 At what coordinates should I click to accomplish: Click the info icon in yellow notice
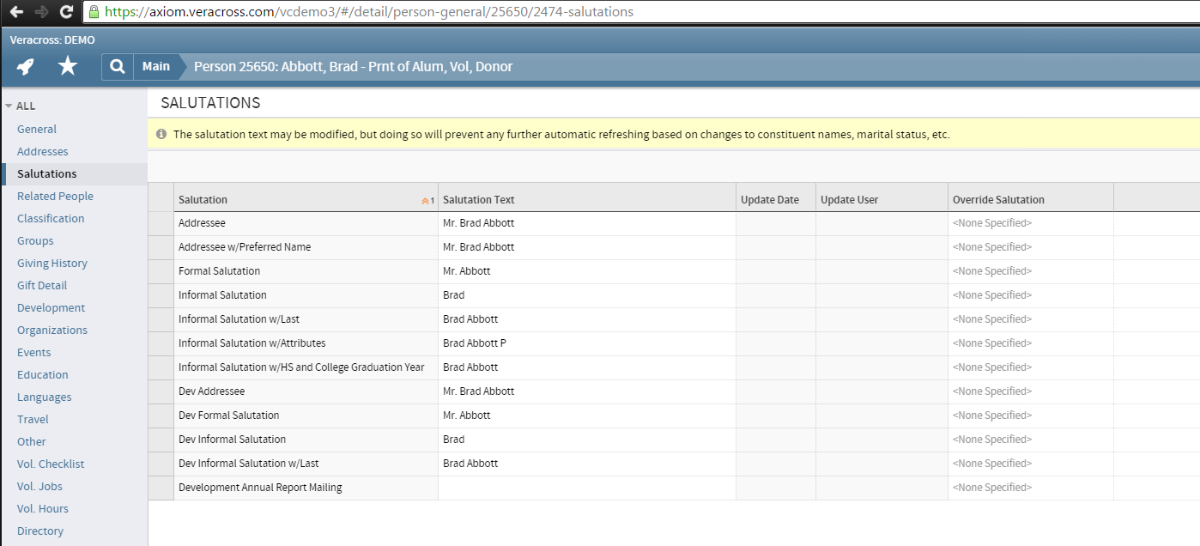(x=161, y=134)
